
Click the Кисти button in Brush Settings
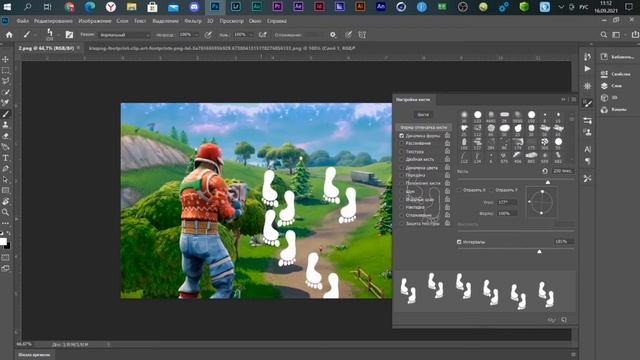[x=423, y=115]
